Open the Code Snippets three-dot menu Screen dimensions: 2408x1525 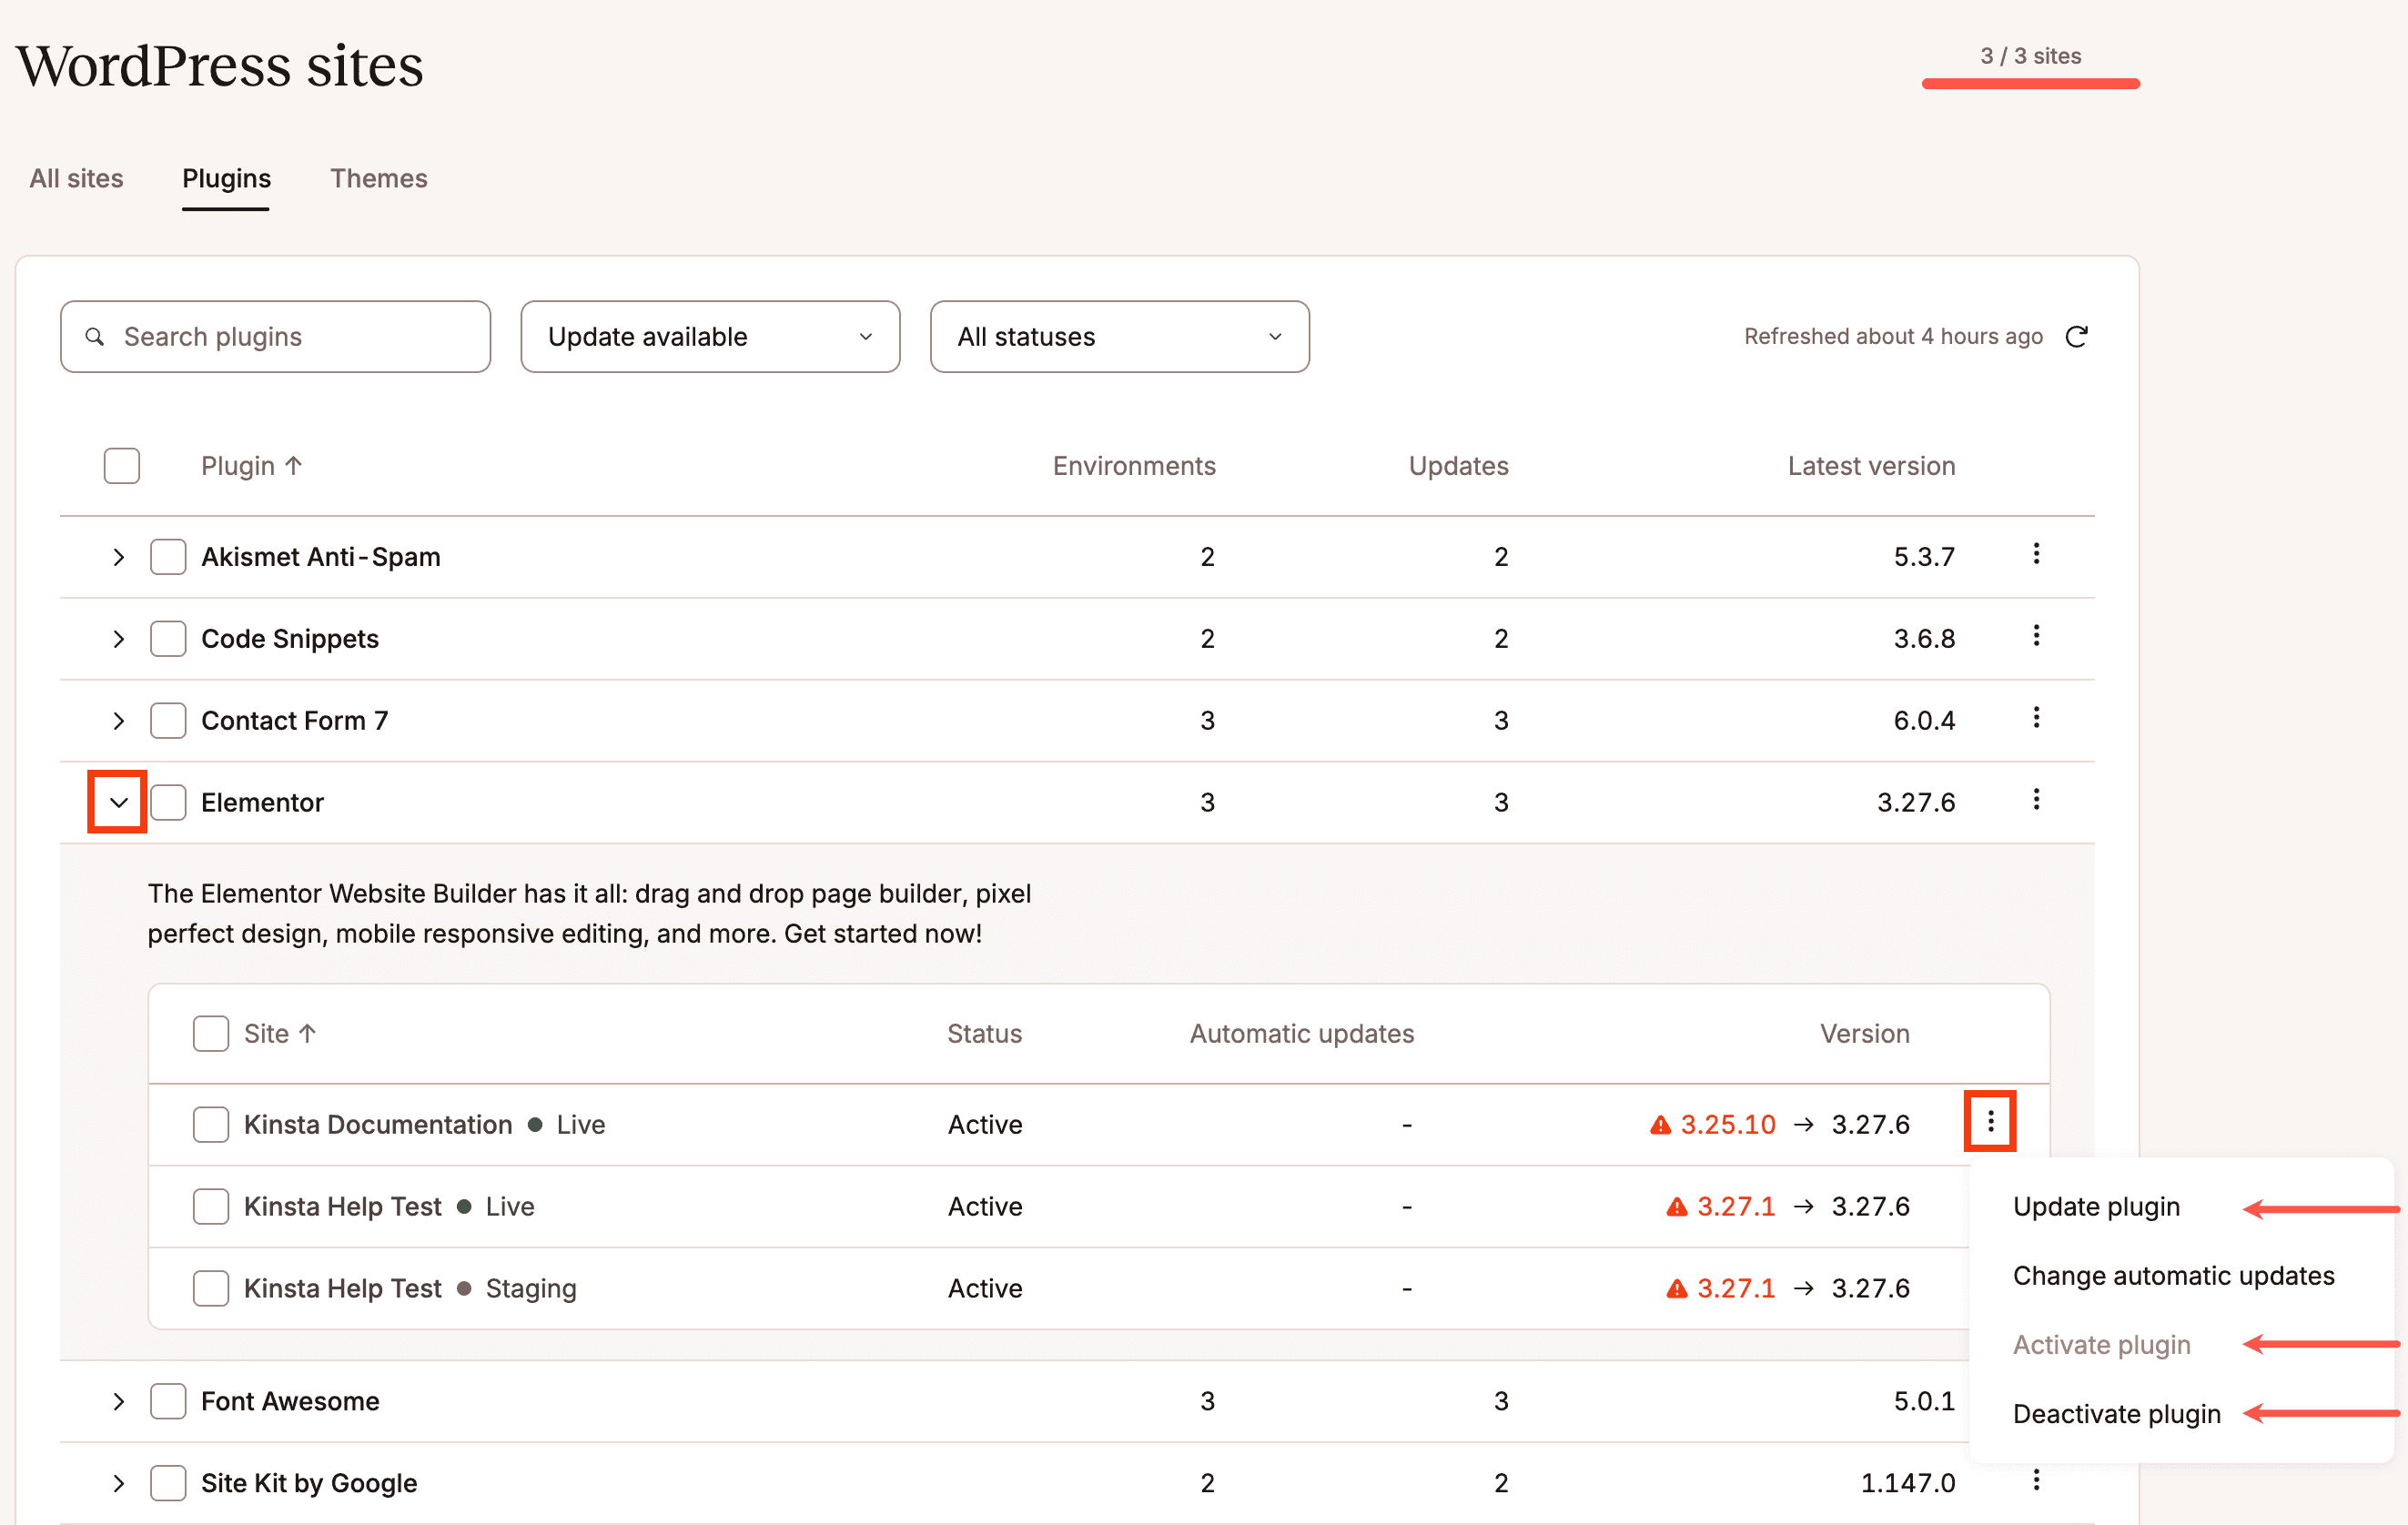[2036, 636]
